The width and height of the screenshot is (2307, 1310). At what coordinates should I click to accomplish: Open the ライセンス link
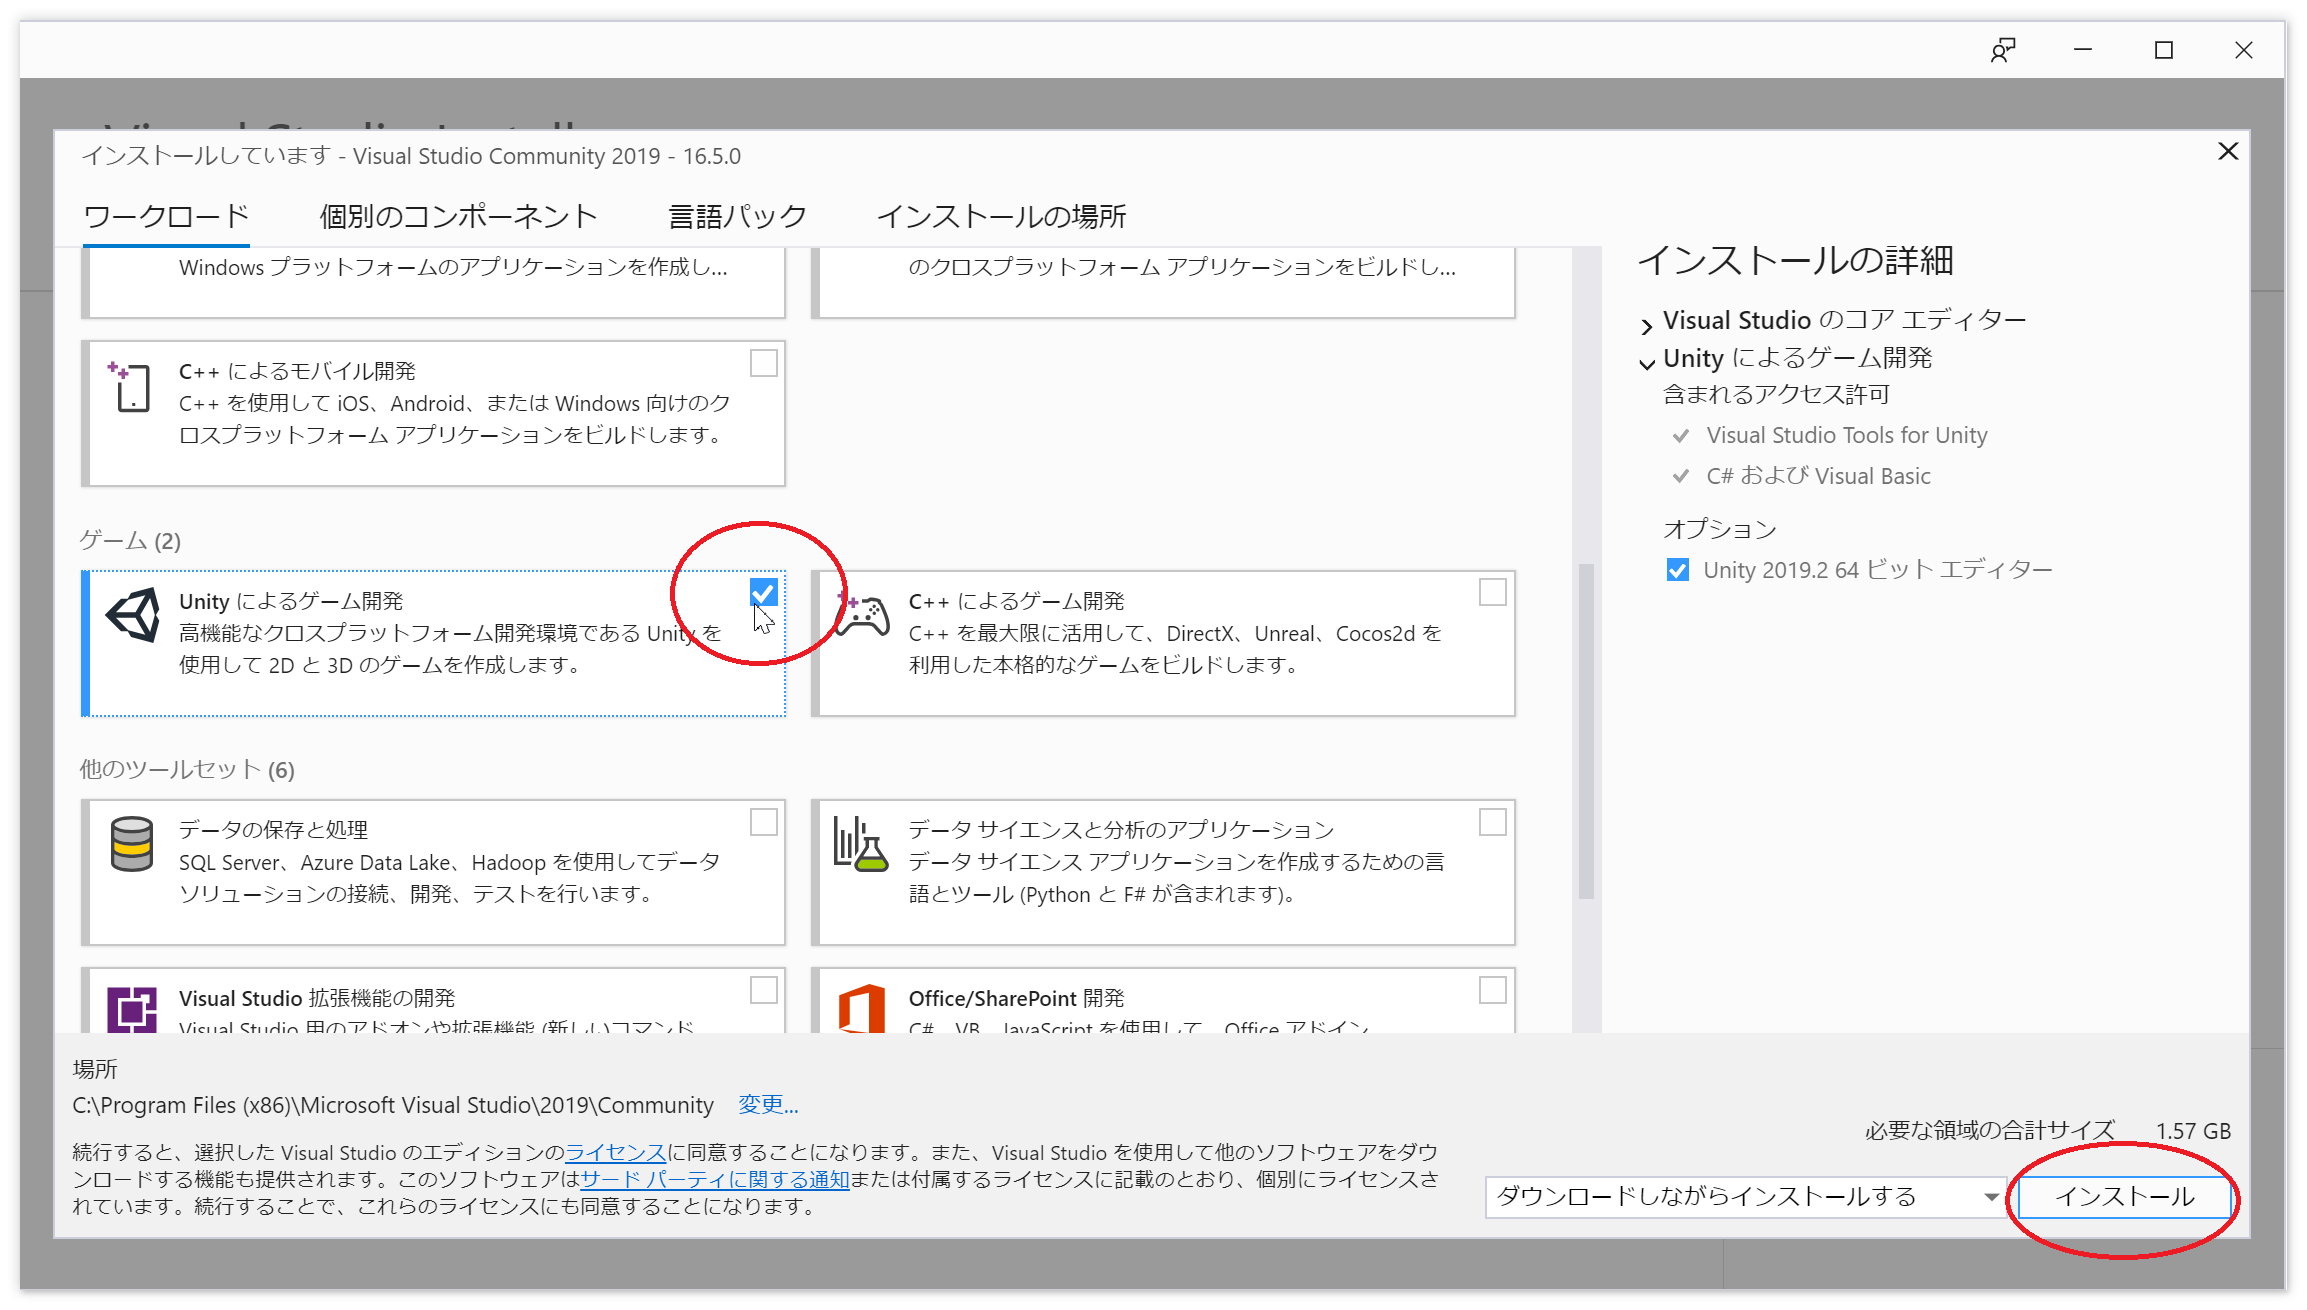click(x=616, y=1152)
